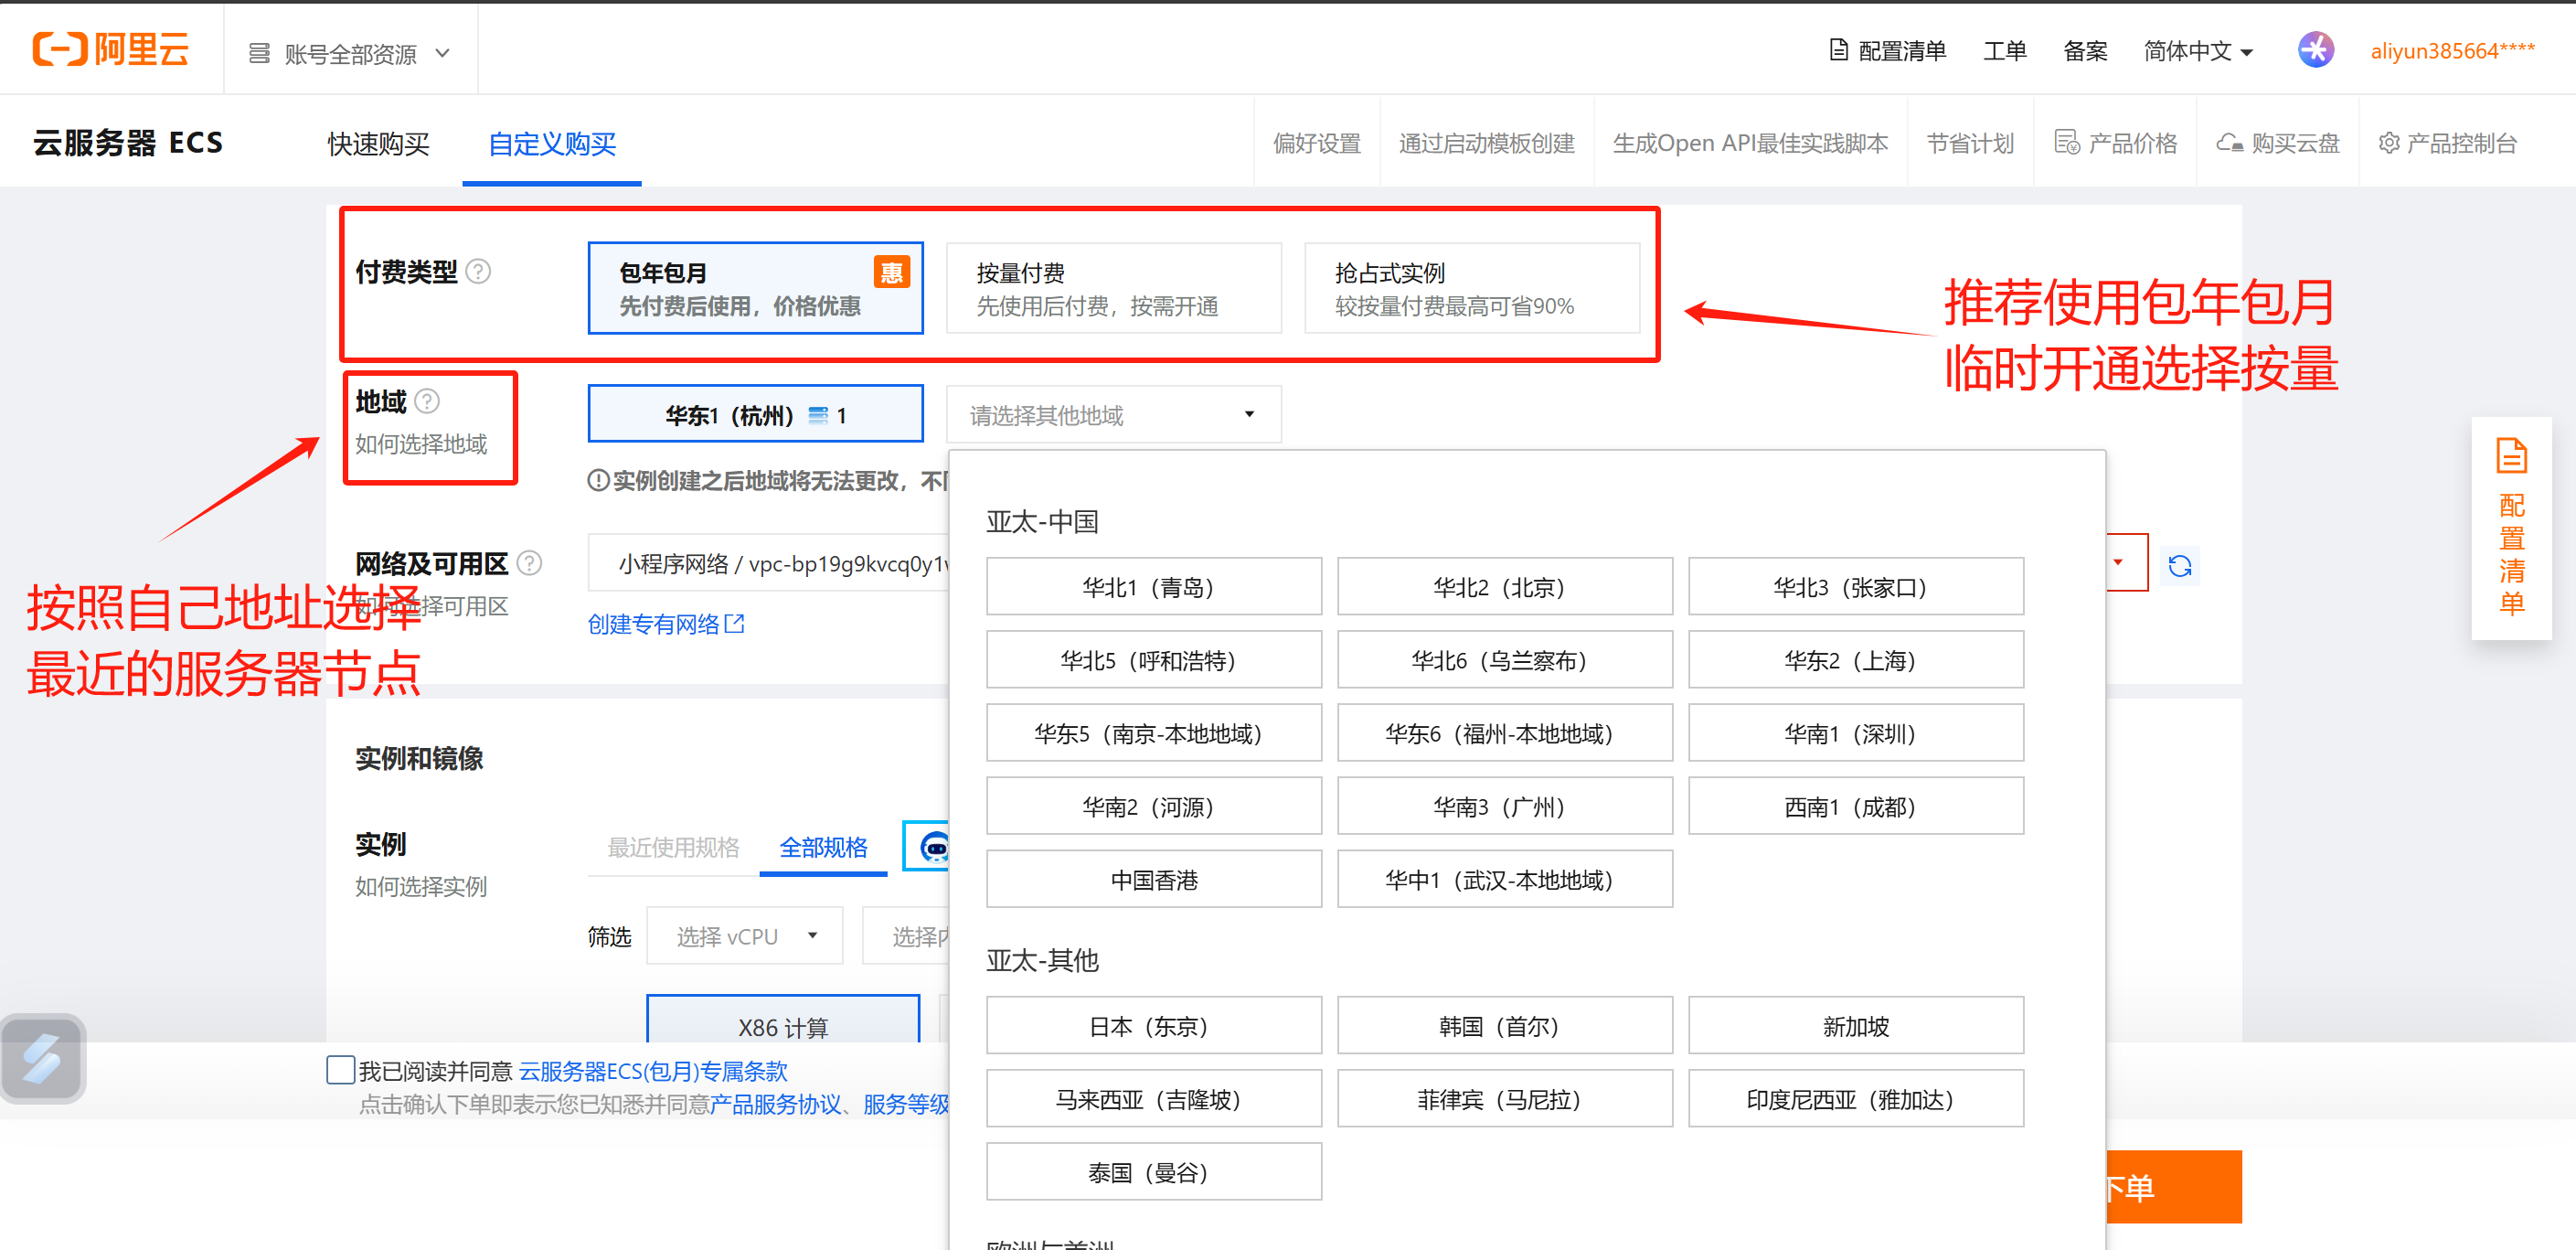Image resolution: width=2576 pixels, height=1250 pixels.
Task: Switch to the 全部规格 tab
Action: (823, 848)
